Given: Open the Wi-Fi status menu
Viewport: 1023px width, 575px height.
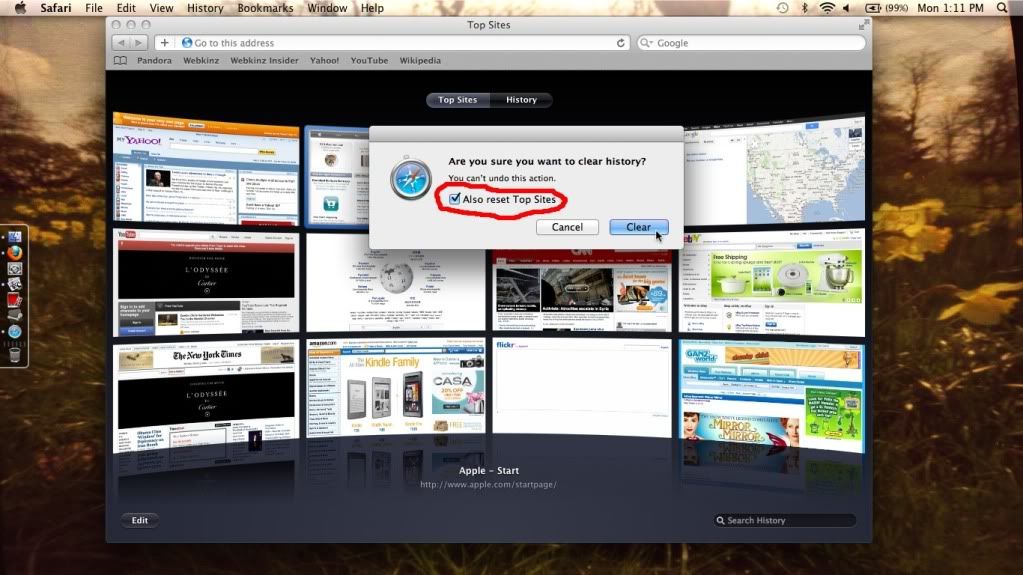Looking at the screenshot, I should [827, 8].
